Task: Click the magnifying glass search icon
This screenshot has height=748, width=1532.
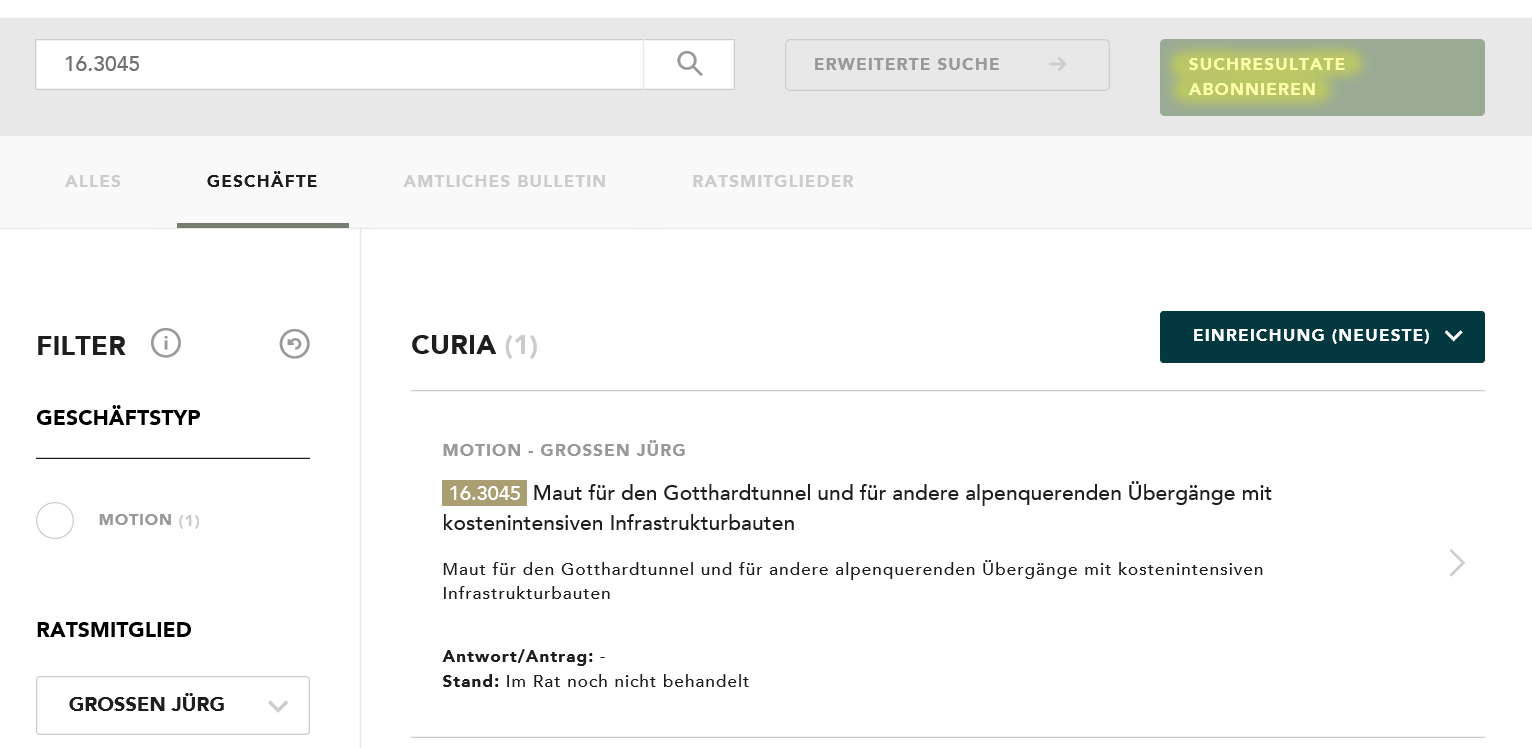Action: 689,64
